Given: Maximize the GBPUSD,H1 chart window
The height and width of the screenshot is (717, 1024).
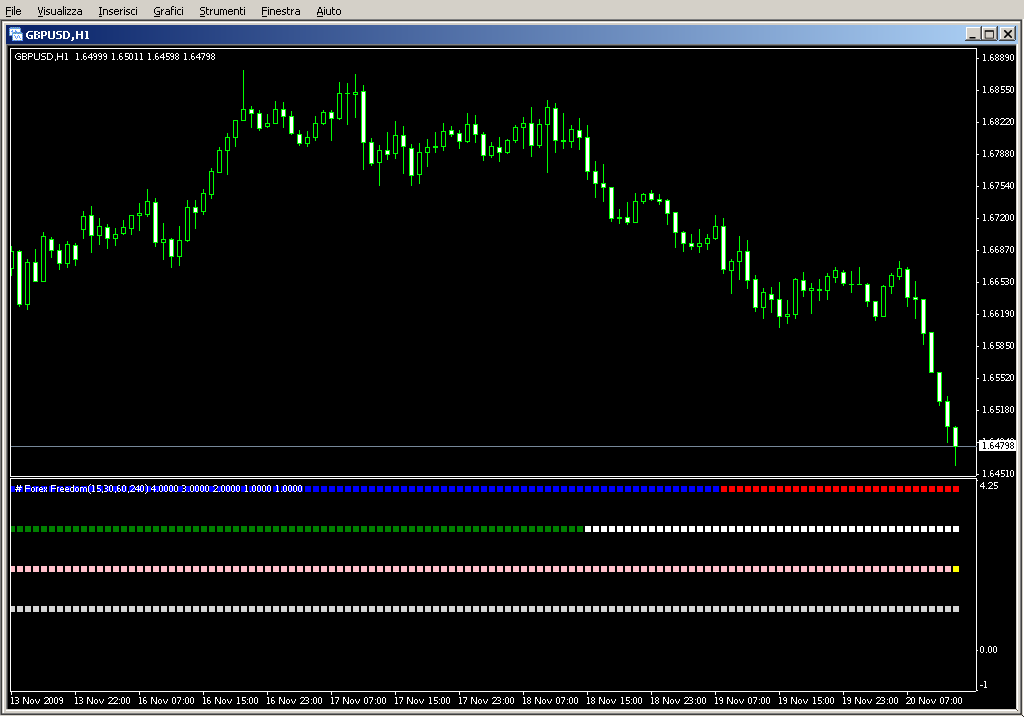Looking at the screenshot, I should (989, 33).
